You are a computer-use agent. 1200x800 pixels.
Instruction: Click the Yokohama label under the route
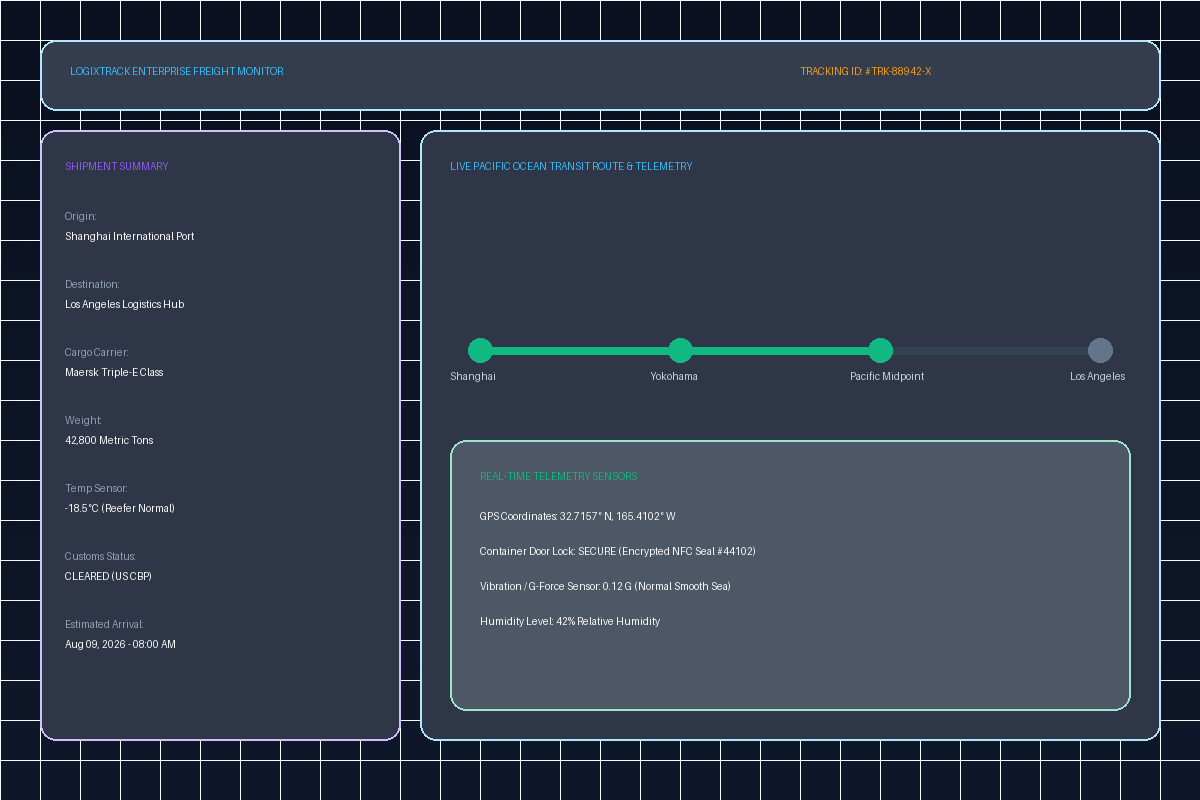click(x=674, y=376)
